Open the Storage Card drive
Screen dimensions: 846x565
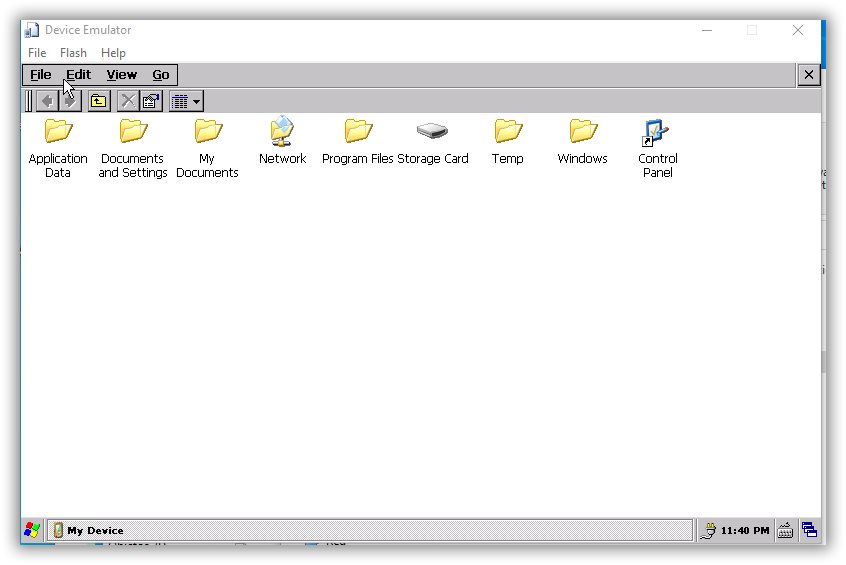point(432,141)
